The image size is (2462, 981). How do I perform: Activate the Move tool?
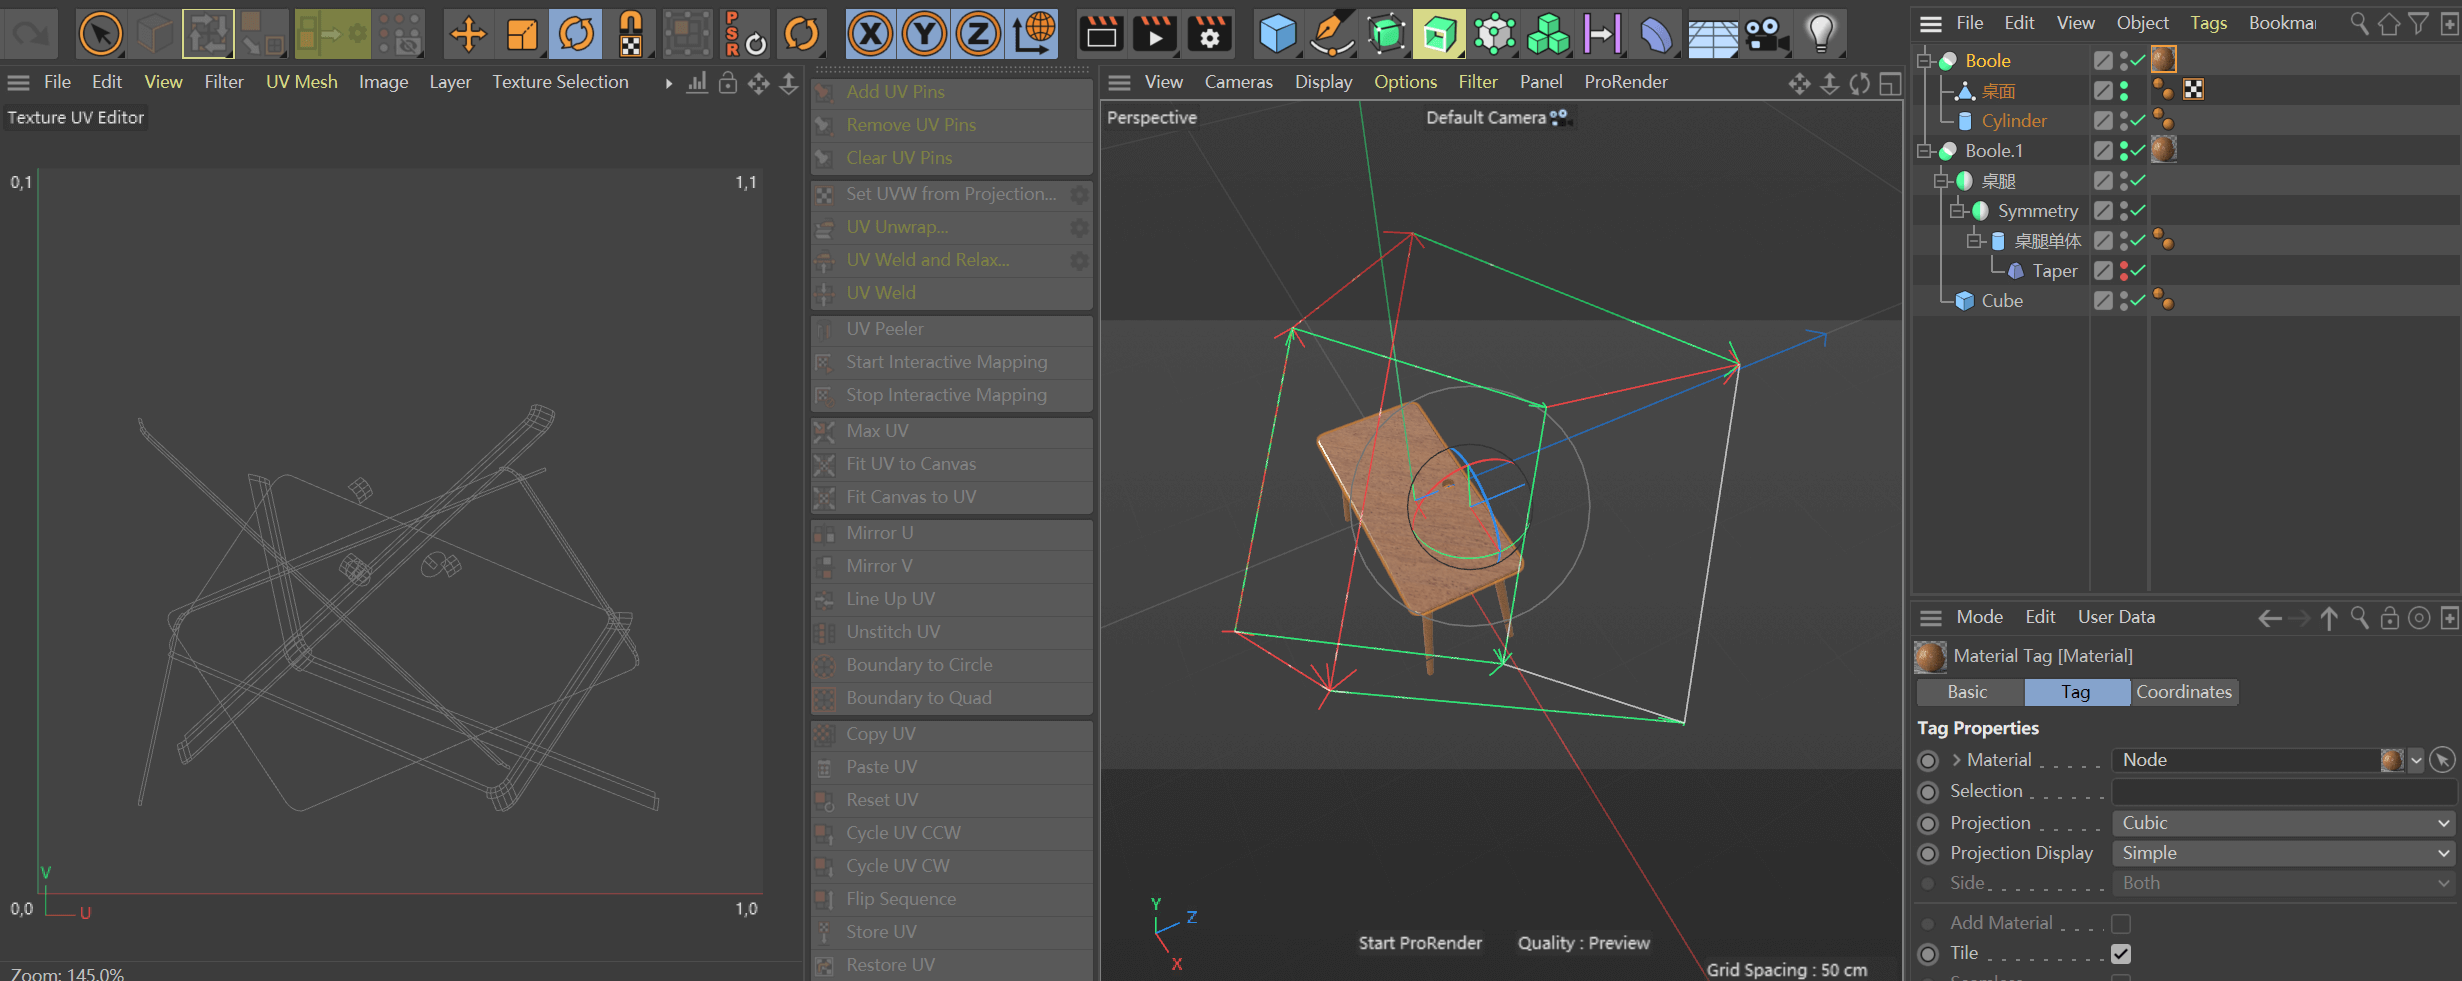pyautogui.click(x=467, y=35)
